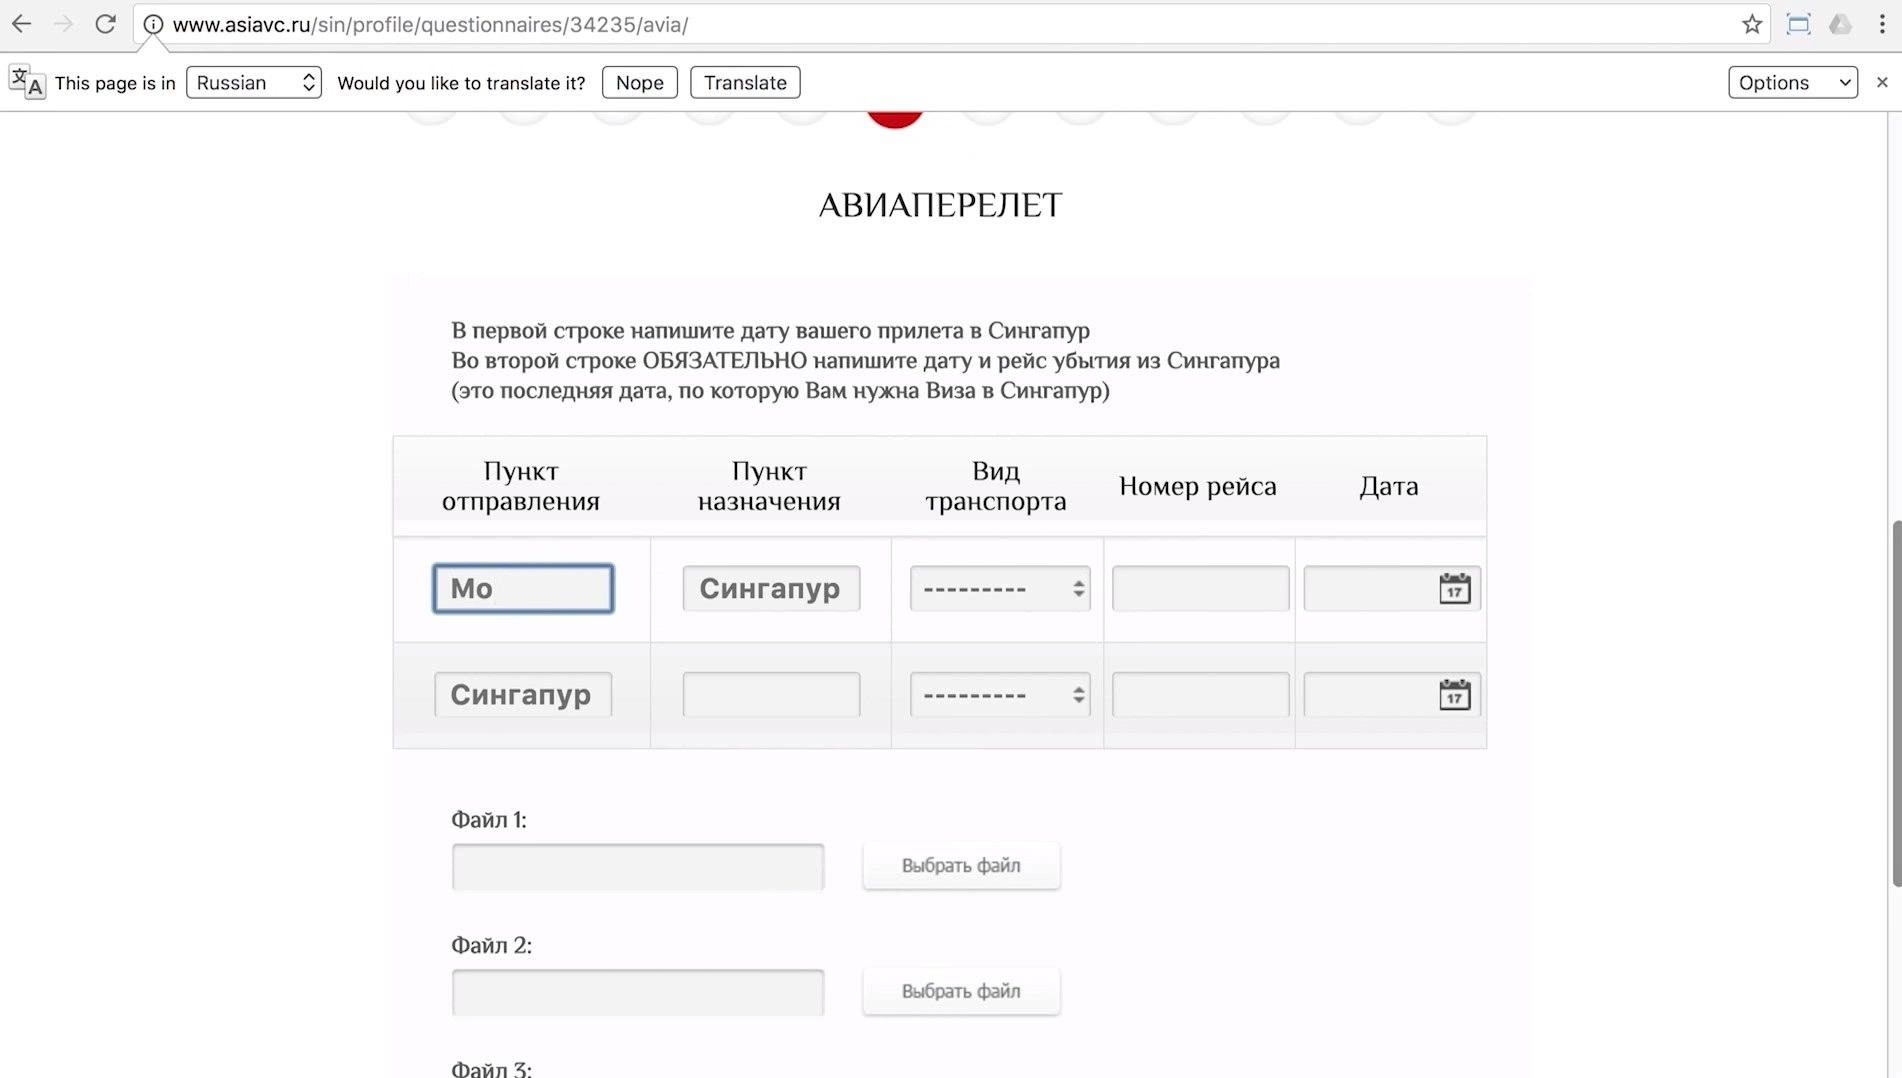Click the 'Файл 2:' label
The width and height of the screenshot is (1902, 1078).
[x=491, y=945]
